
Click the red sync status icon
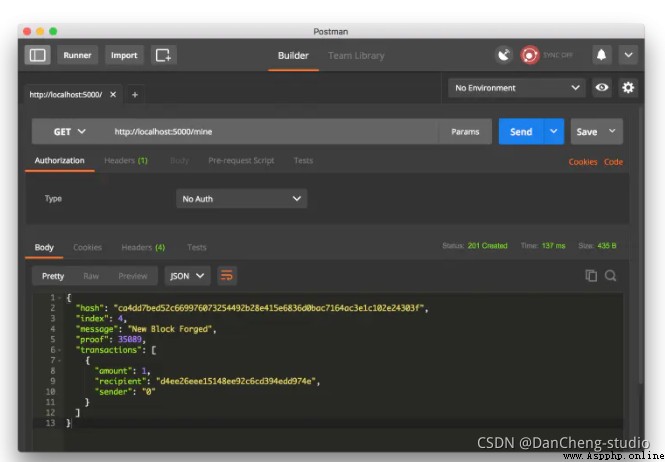pos(530,55)
